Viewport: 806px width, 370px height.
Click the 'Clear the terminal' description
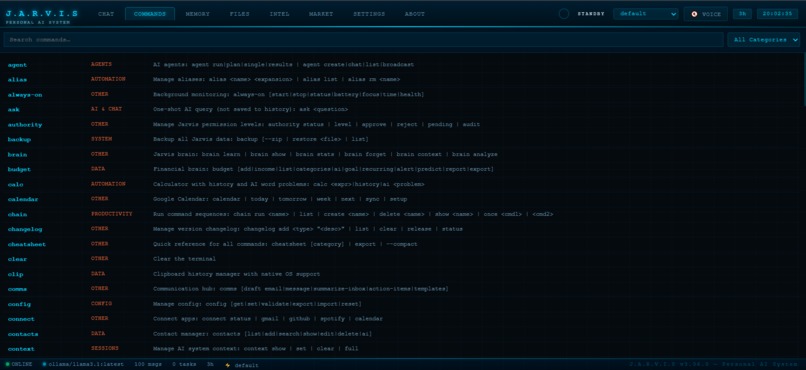(x=185, y=259)
